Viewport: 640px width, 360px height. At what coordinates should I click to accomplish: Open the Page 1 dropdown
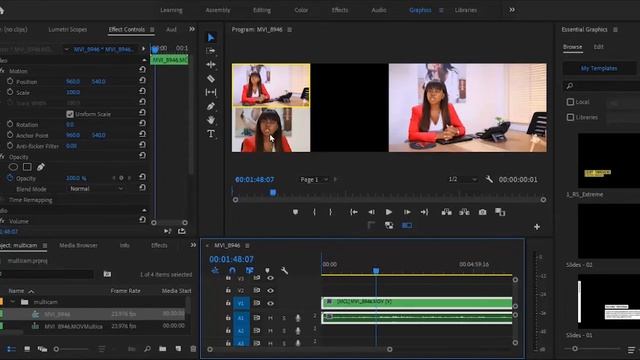[314, 179]
